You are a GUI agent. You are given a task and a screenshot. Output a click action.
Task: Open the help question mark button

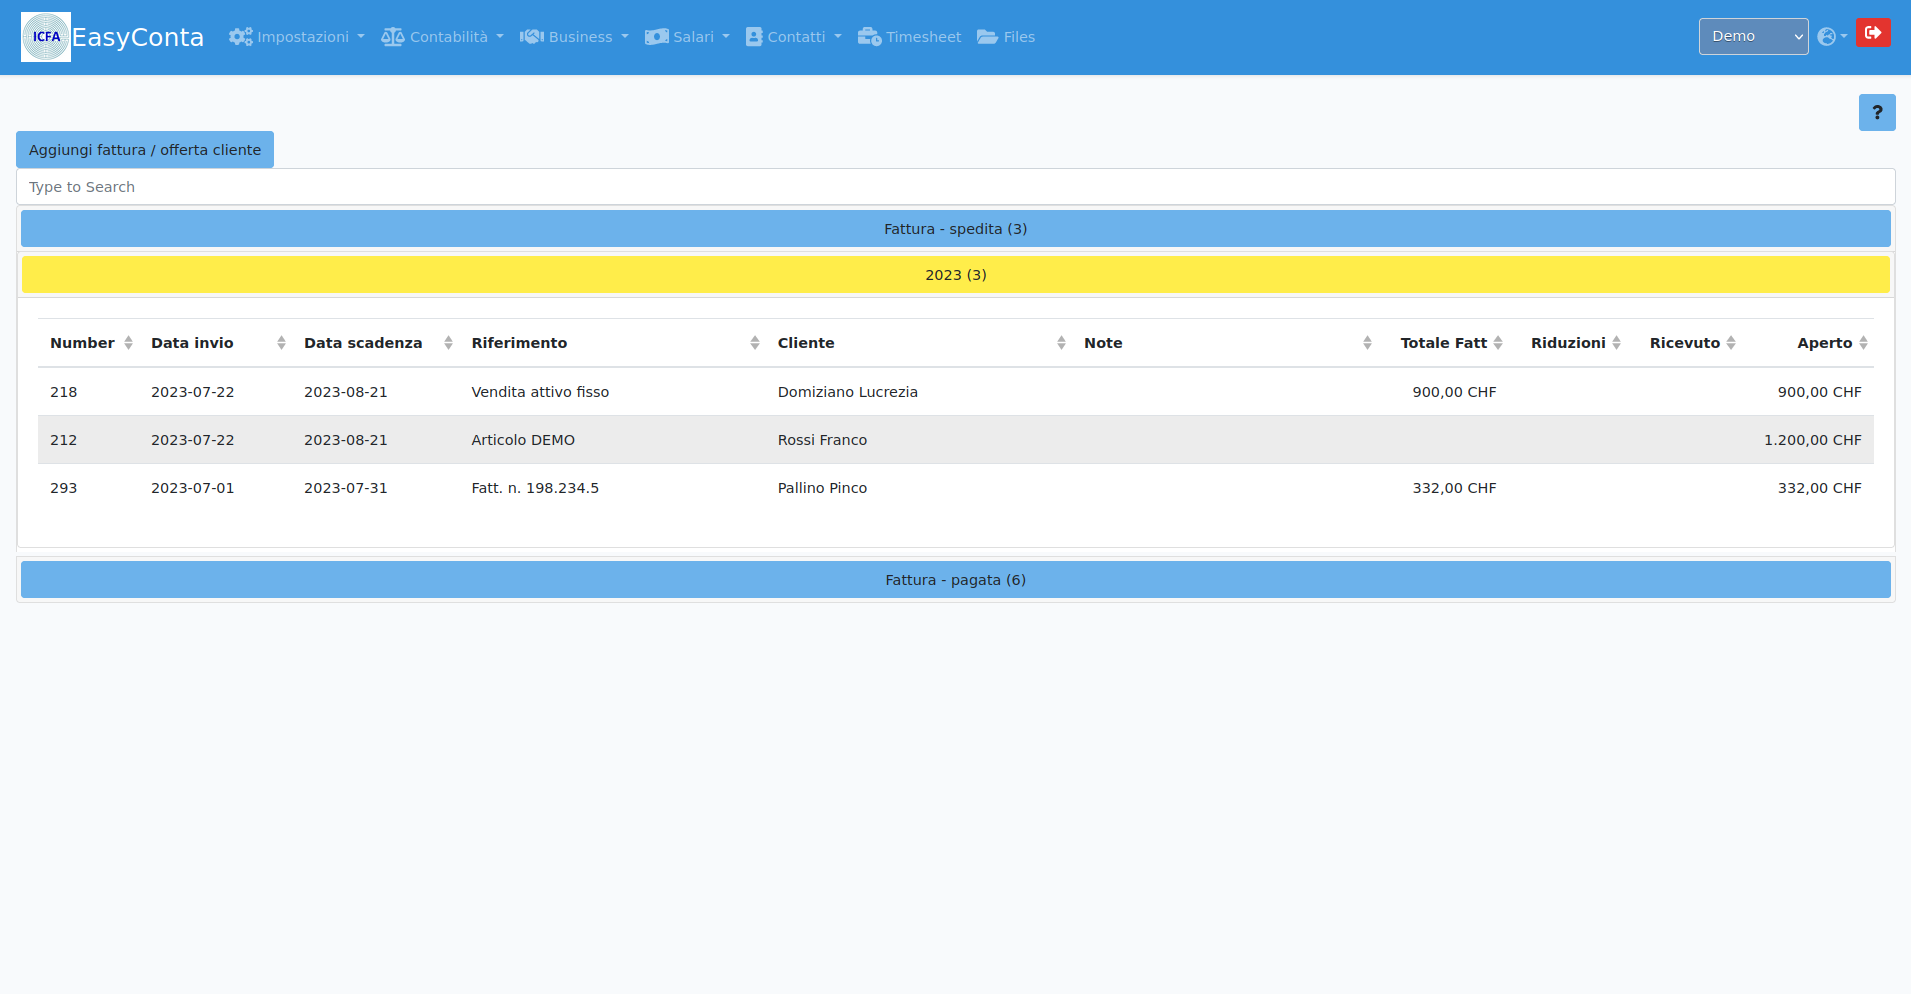pos(1877,113)
